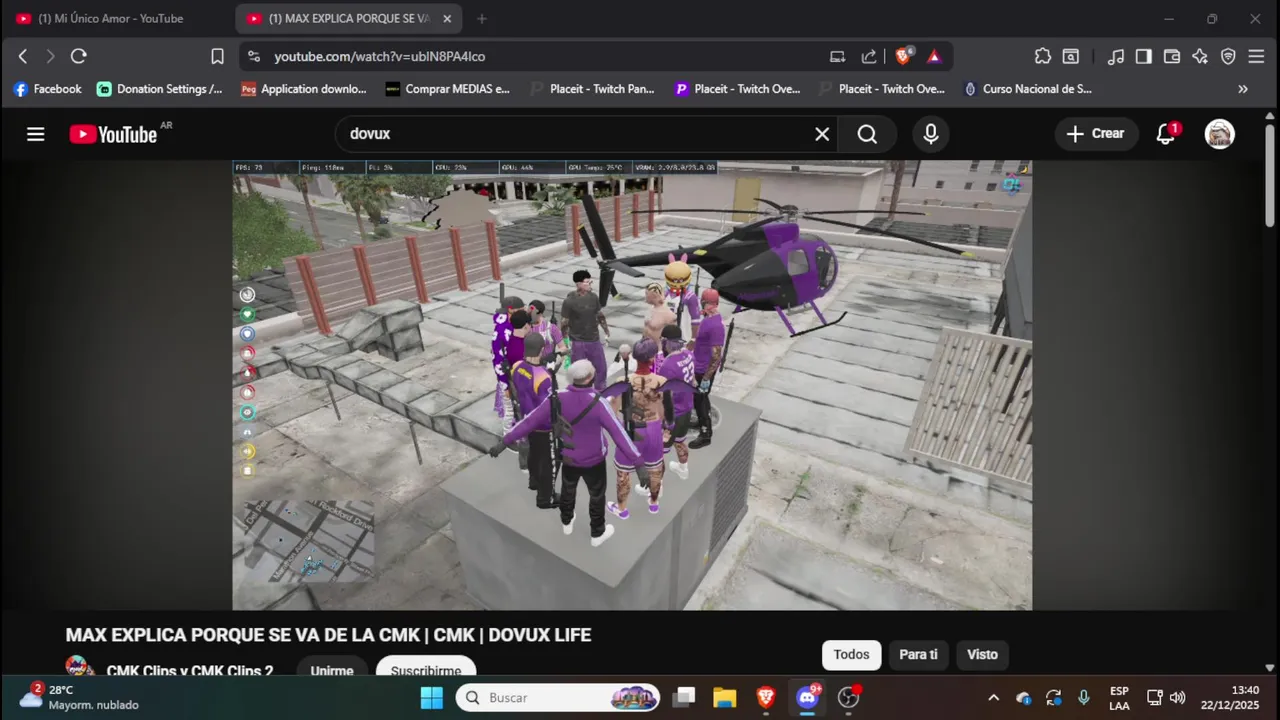The image size is (1280, 720).
Task: Switch to the Mi Único Amor tab
Action: [110, 19]
